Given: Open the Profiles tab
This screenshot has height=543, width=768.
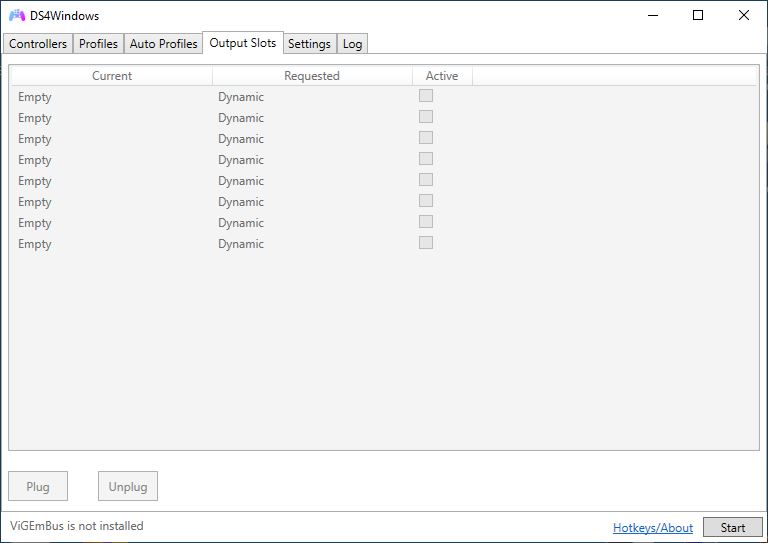Looking at the screenshot, I should click(98, 44).
